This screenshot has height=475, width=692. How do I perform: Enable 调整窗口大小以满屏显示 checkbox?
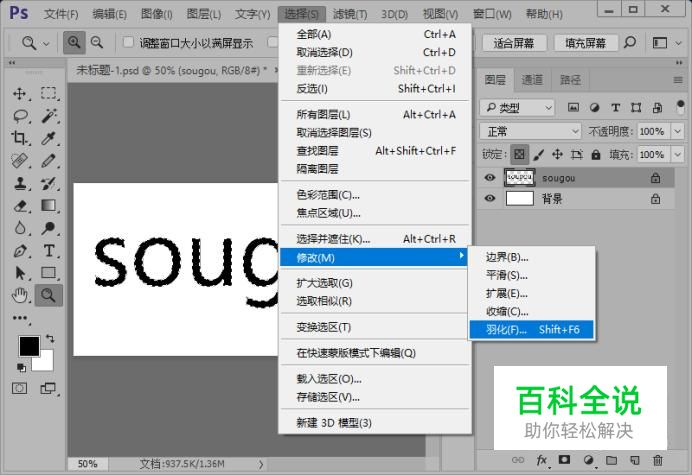(128, 42)
